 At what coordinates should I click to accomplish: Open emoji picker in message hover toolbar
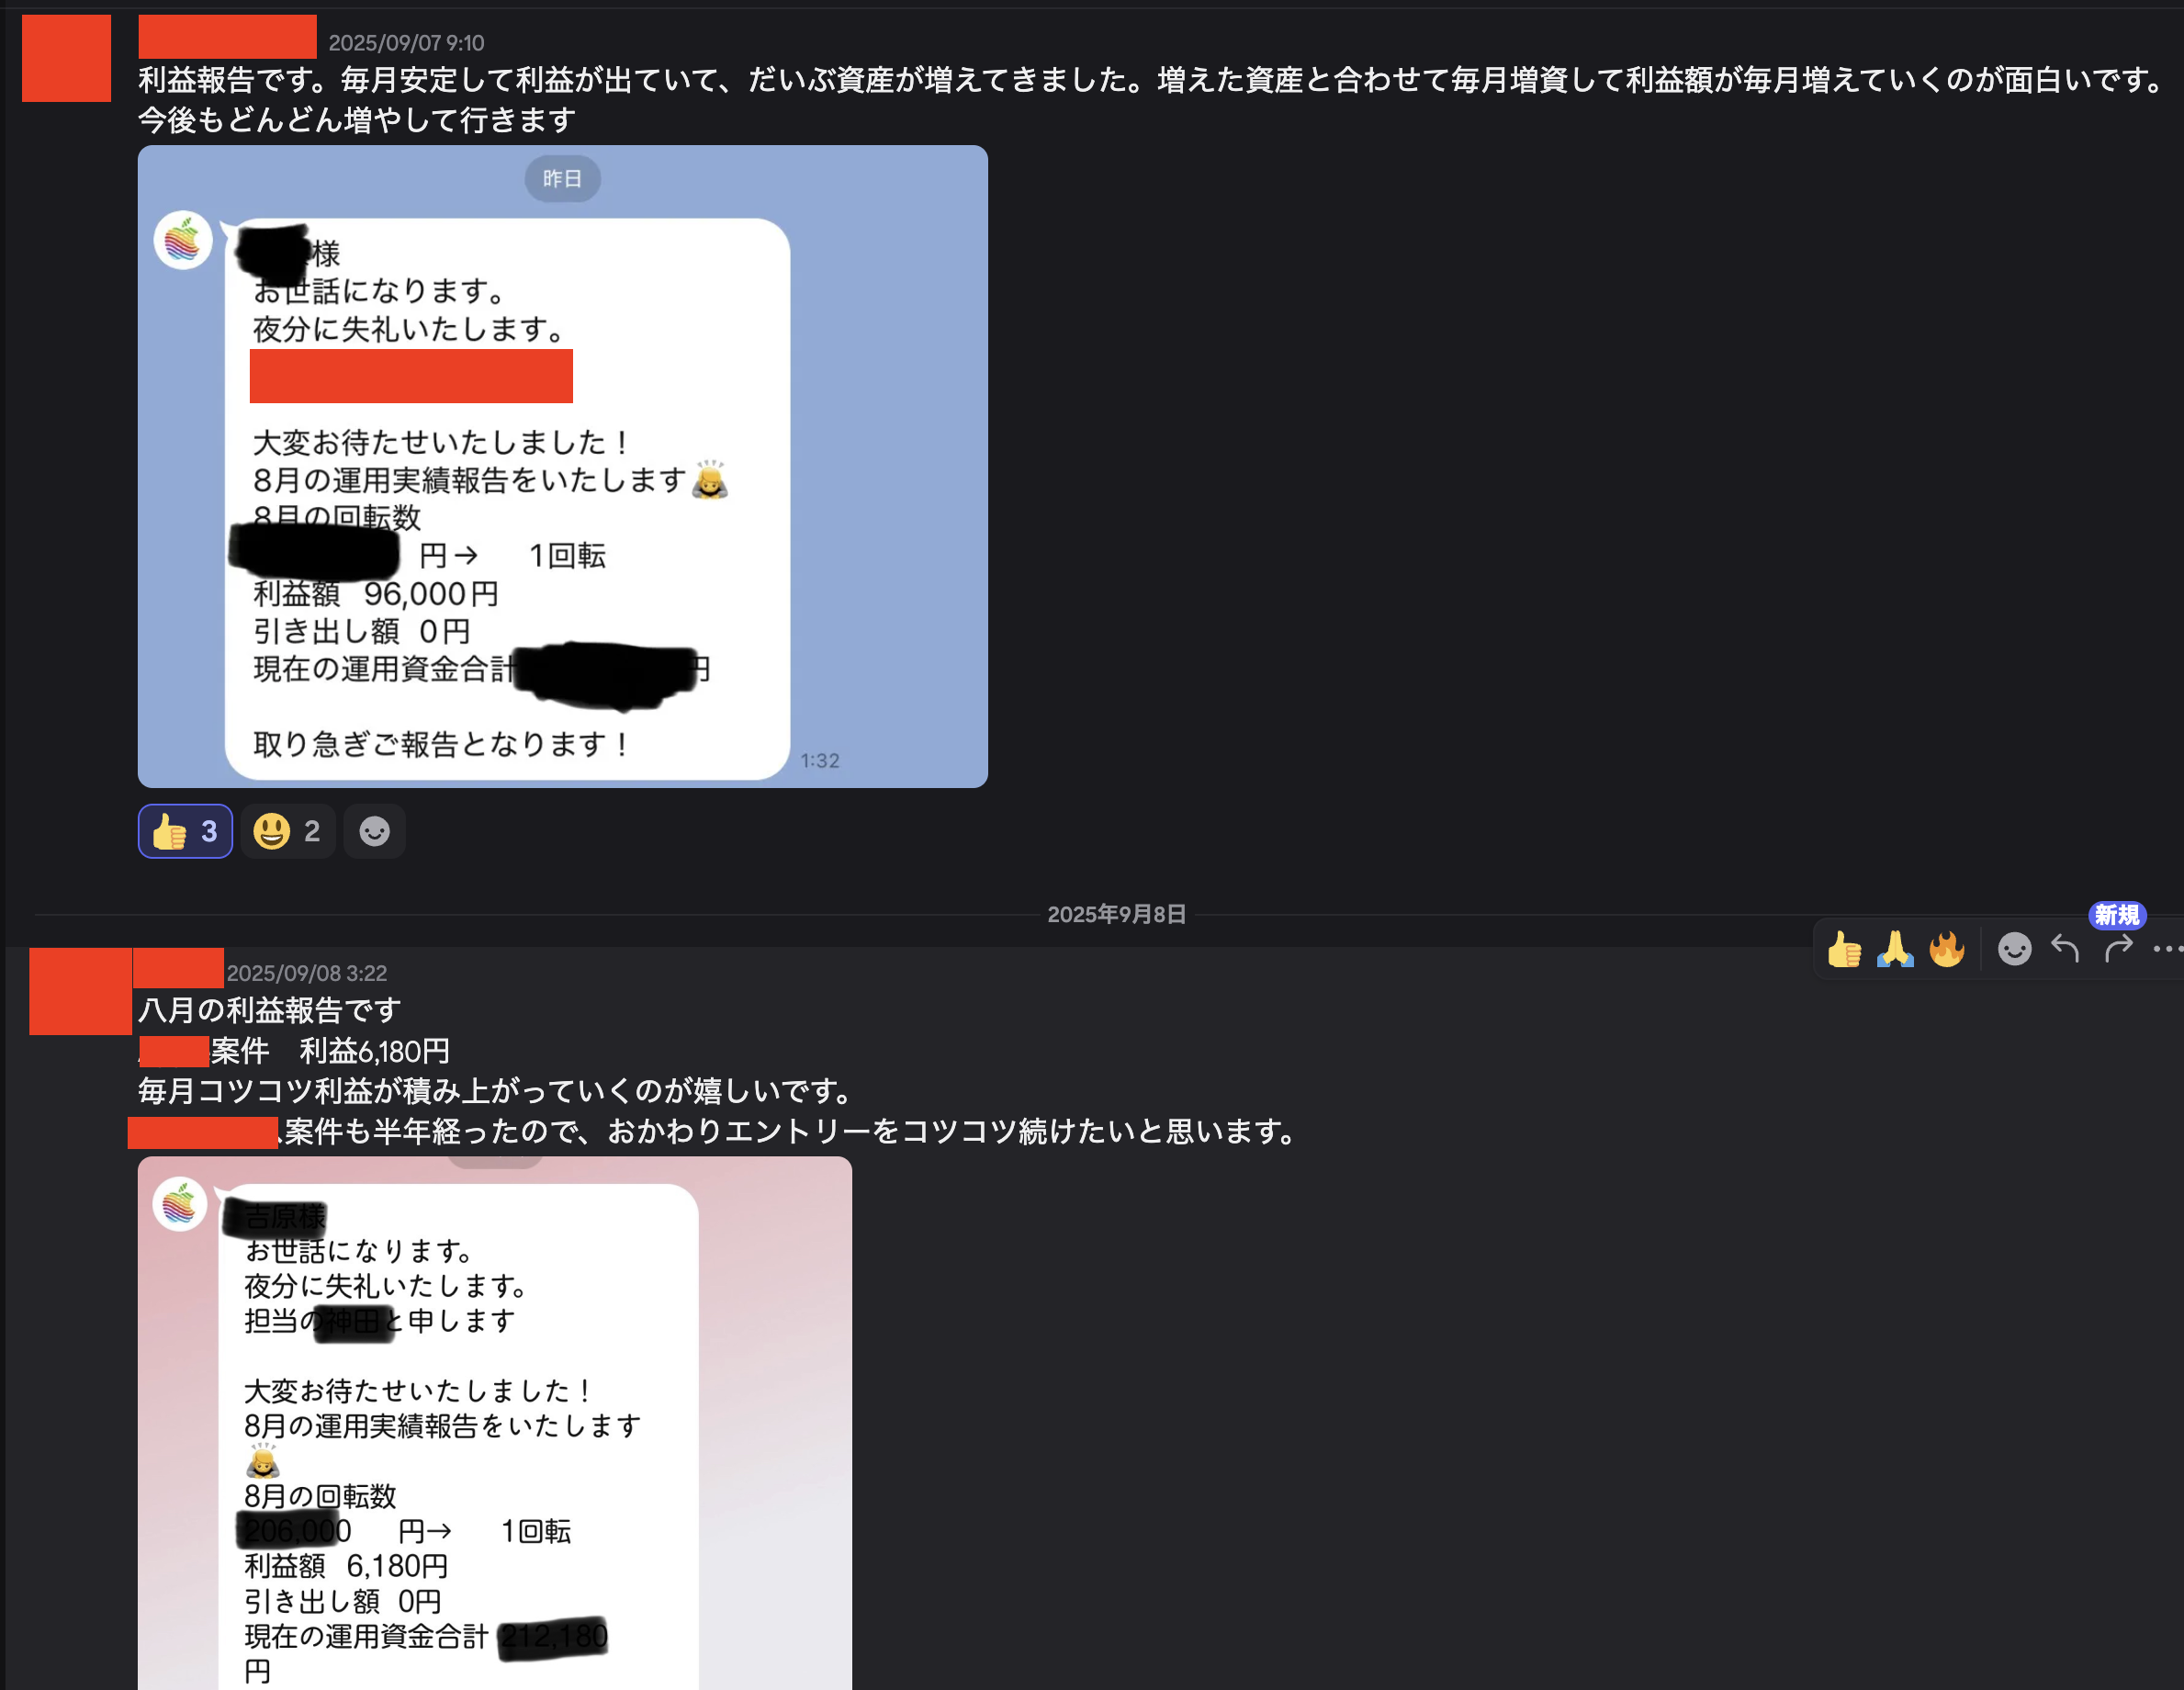[2014, 949]
